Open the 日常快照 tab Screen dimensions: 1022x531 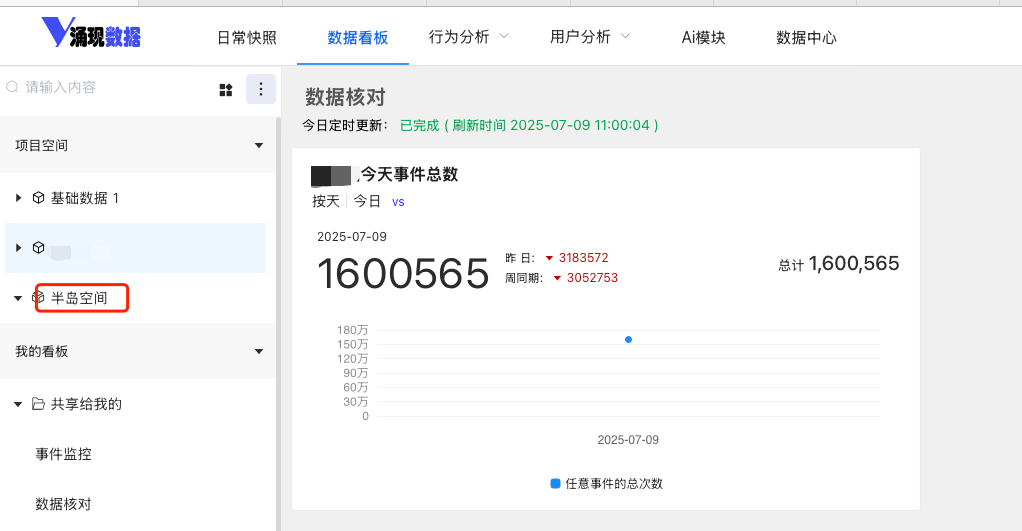(247, 38)
